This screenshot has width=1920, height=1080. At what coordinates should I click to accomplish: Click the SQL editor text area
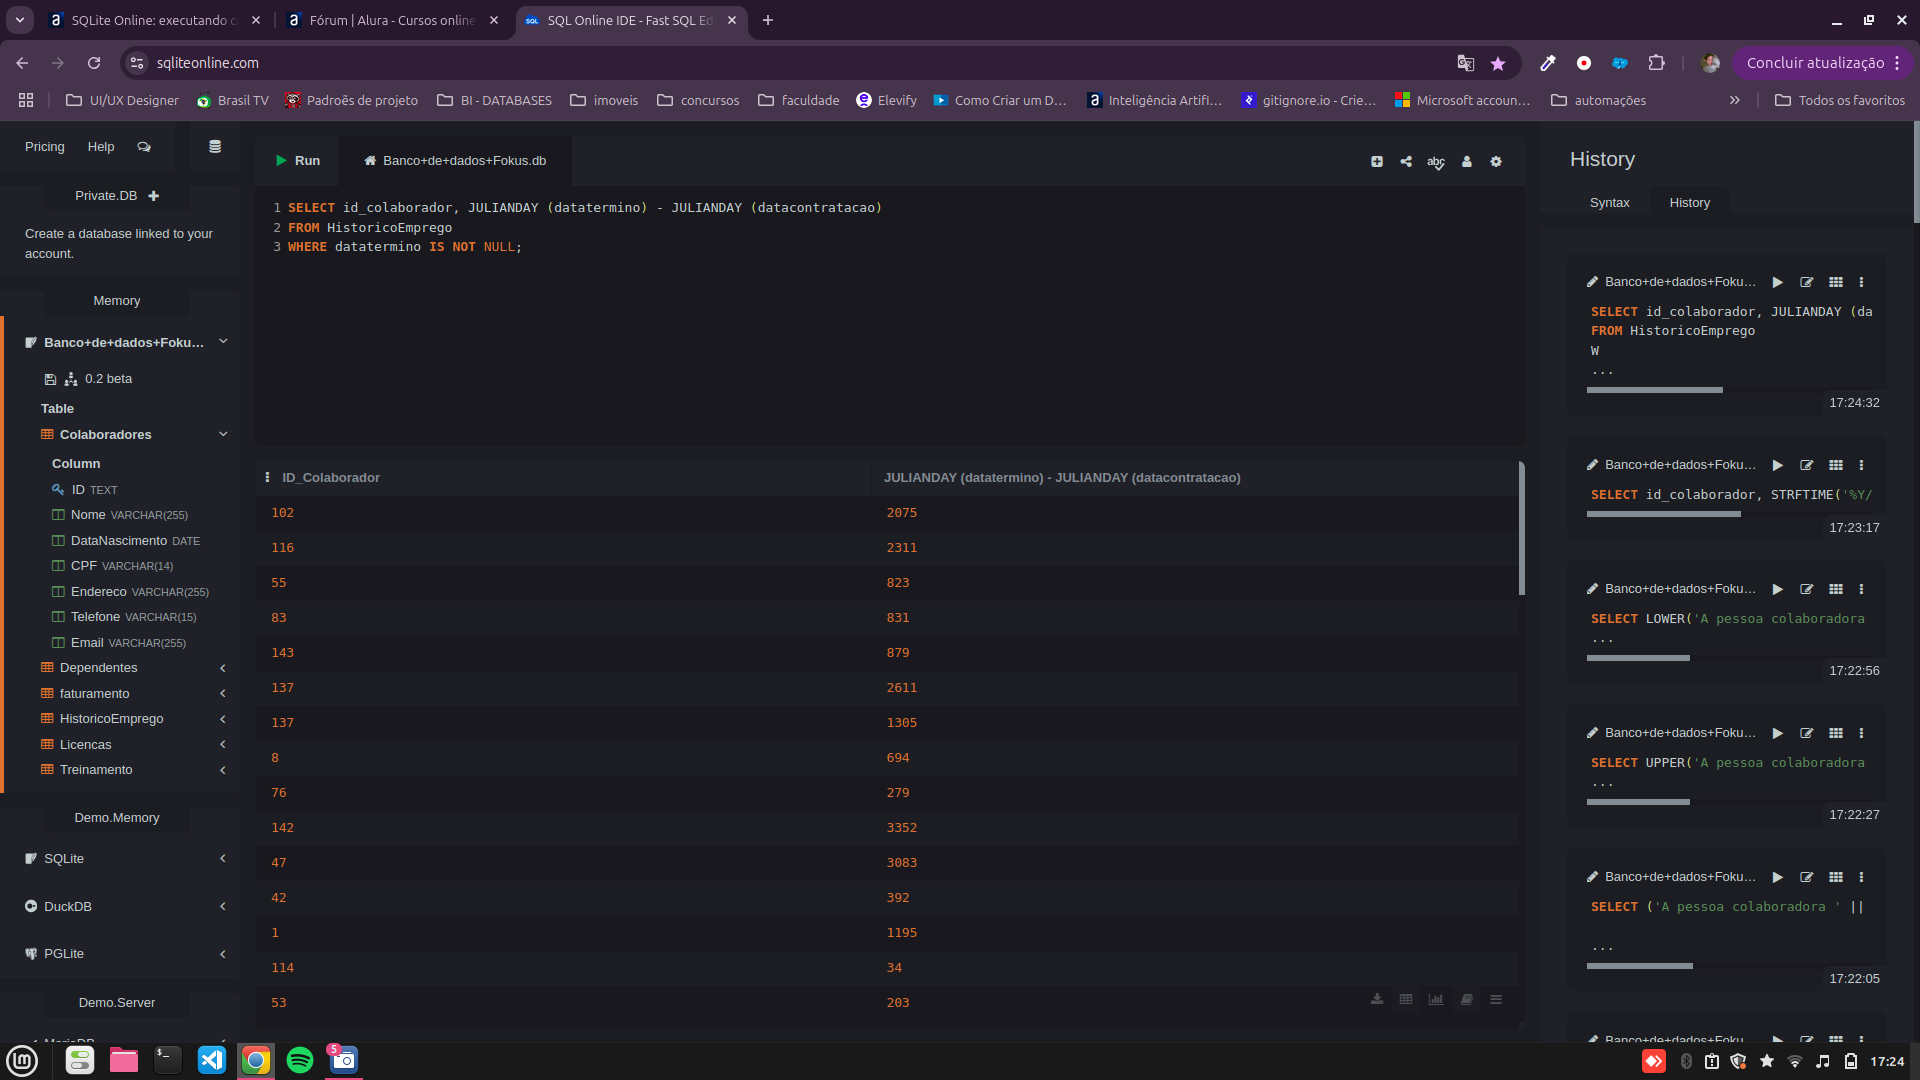pos(890,315)
